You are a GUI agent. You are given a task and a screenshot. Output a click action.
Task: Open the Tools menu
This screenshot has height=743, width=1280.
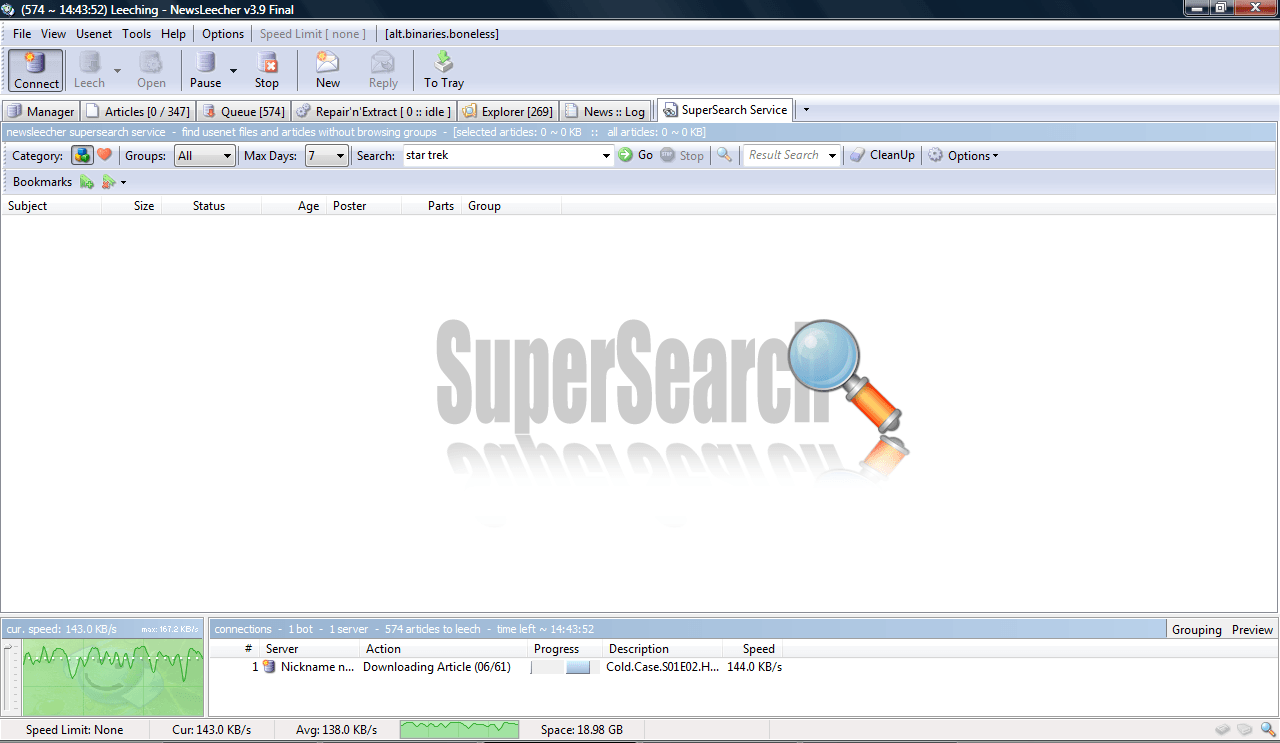(137, 34)
